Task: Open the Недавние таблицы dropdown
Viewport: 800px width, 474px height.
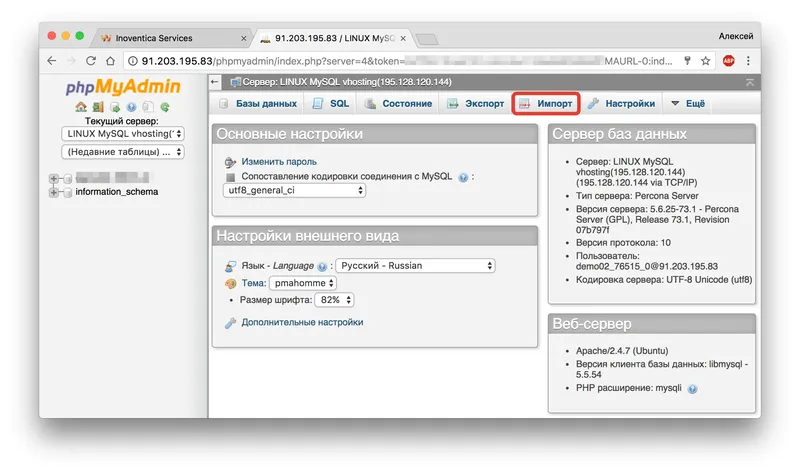Action: pos(122,152)
